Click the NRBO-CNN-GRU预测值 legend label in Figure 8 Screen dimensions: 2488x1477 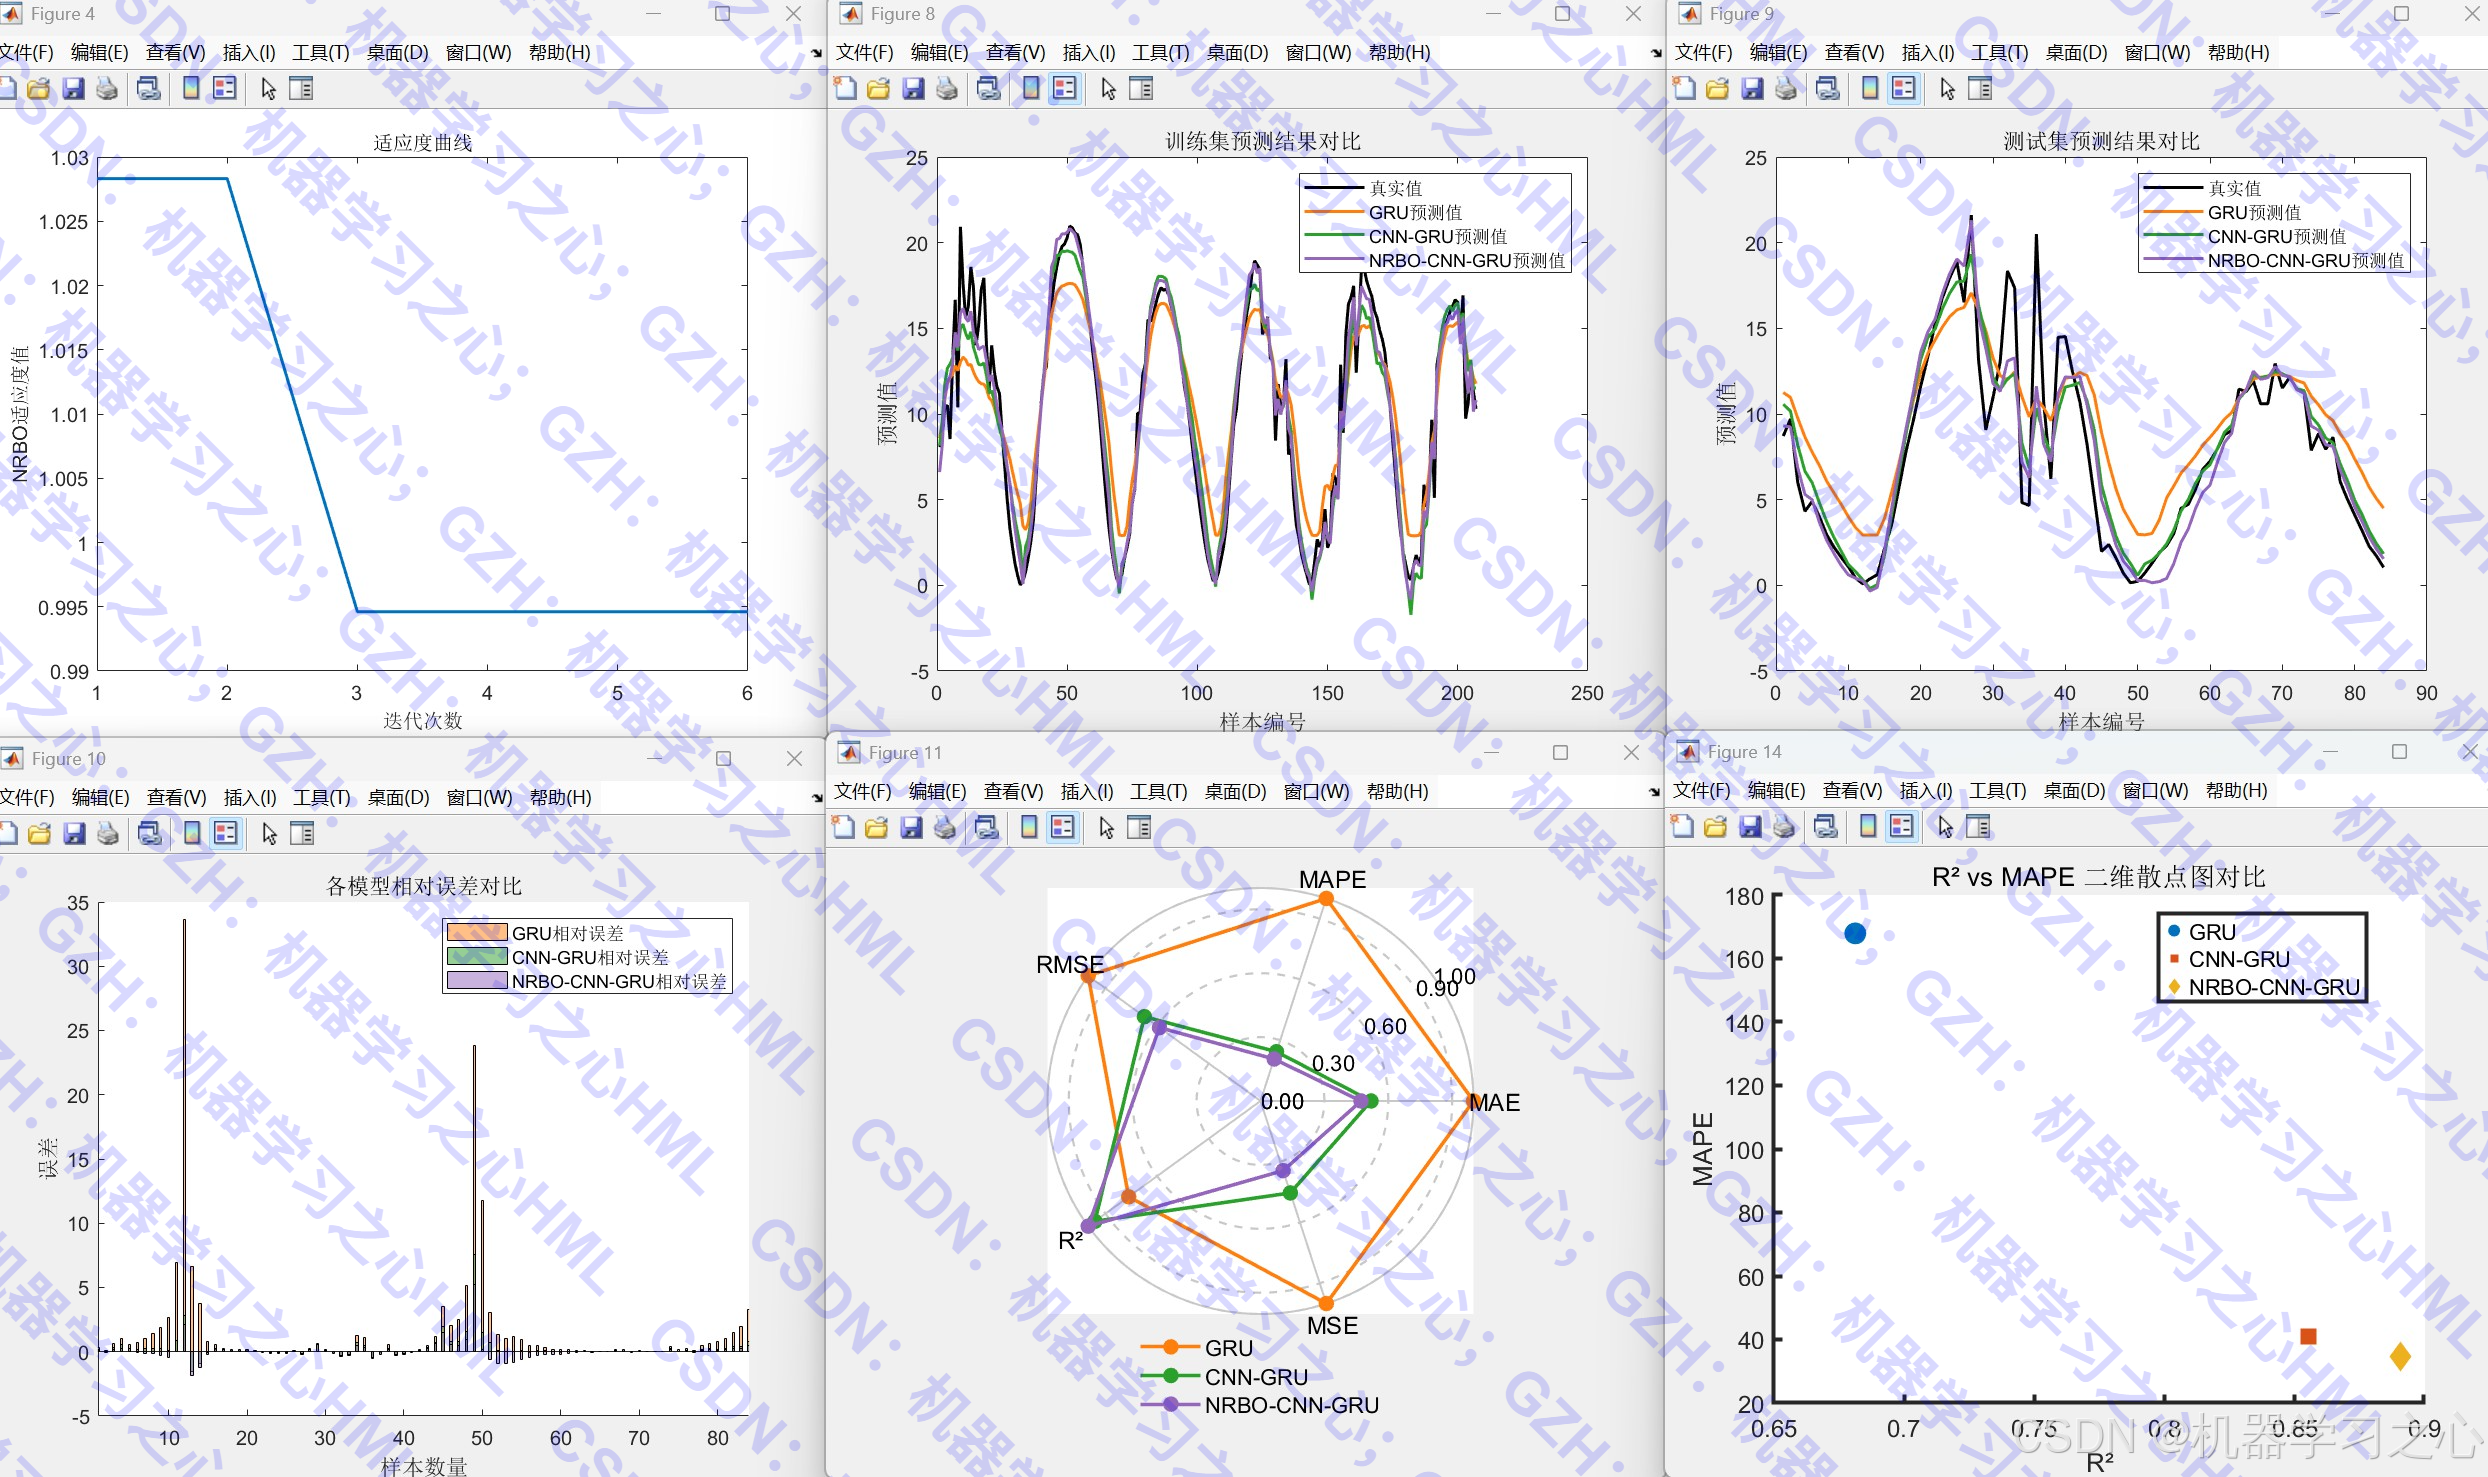point(1466,261)
